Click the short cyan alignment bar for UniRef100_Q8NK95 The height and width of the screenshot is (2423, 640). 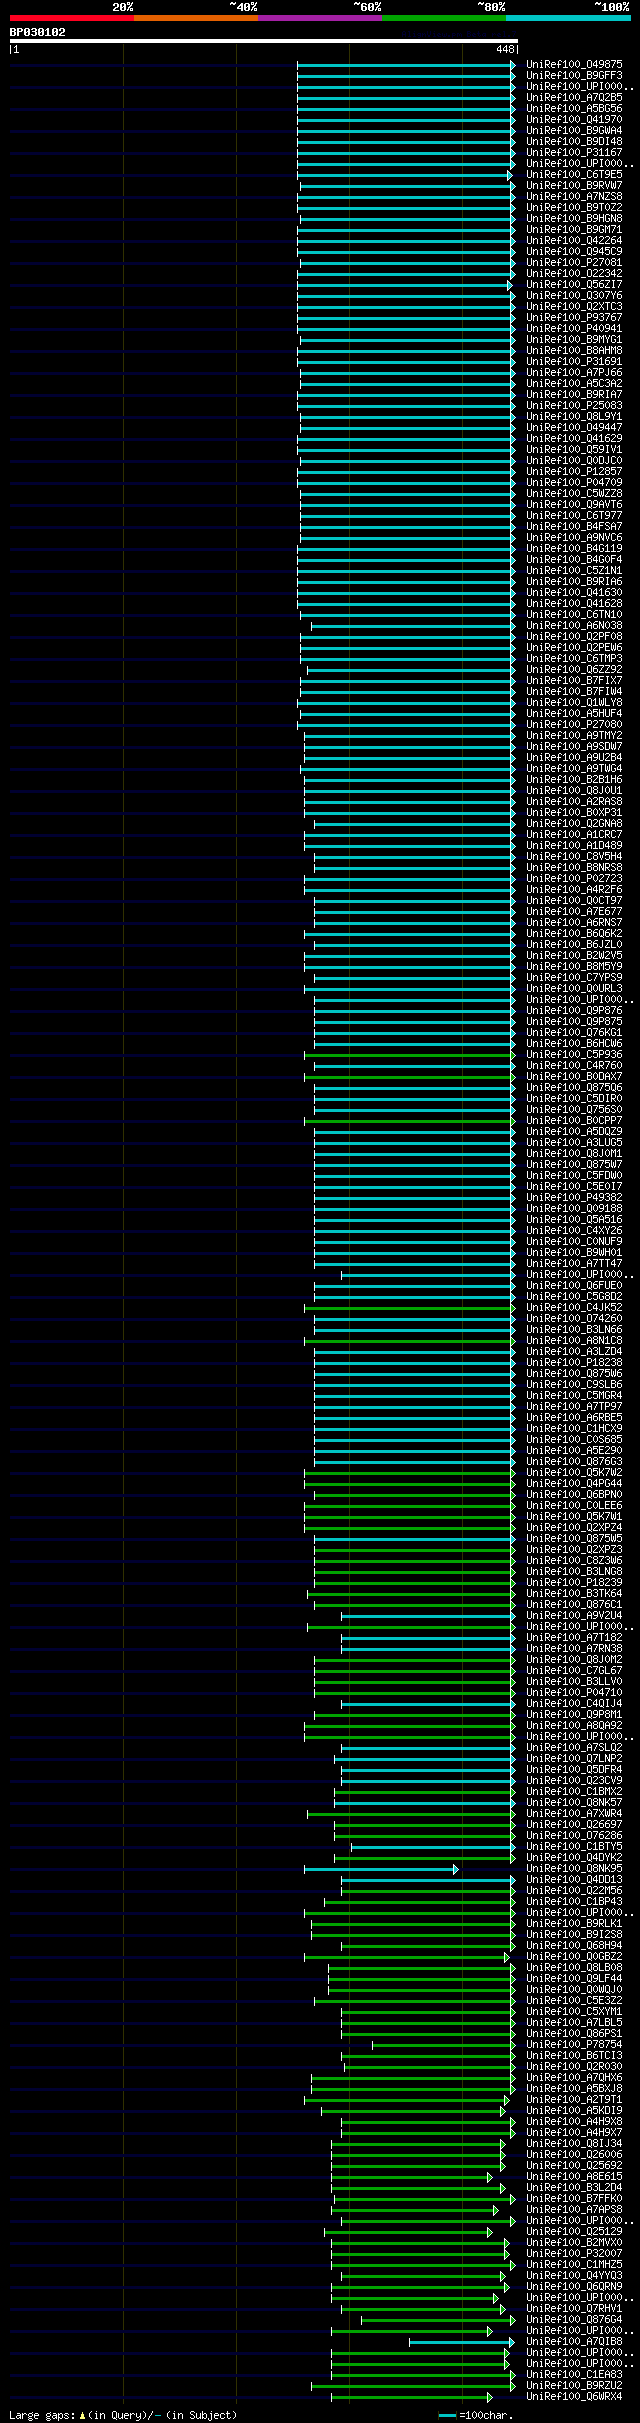tap(381, 1868)
